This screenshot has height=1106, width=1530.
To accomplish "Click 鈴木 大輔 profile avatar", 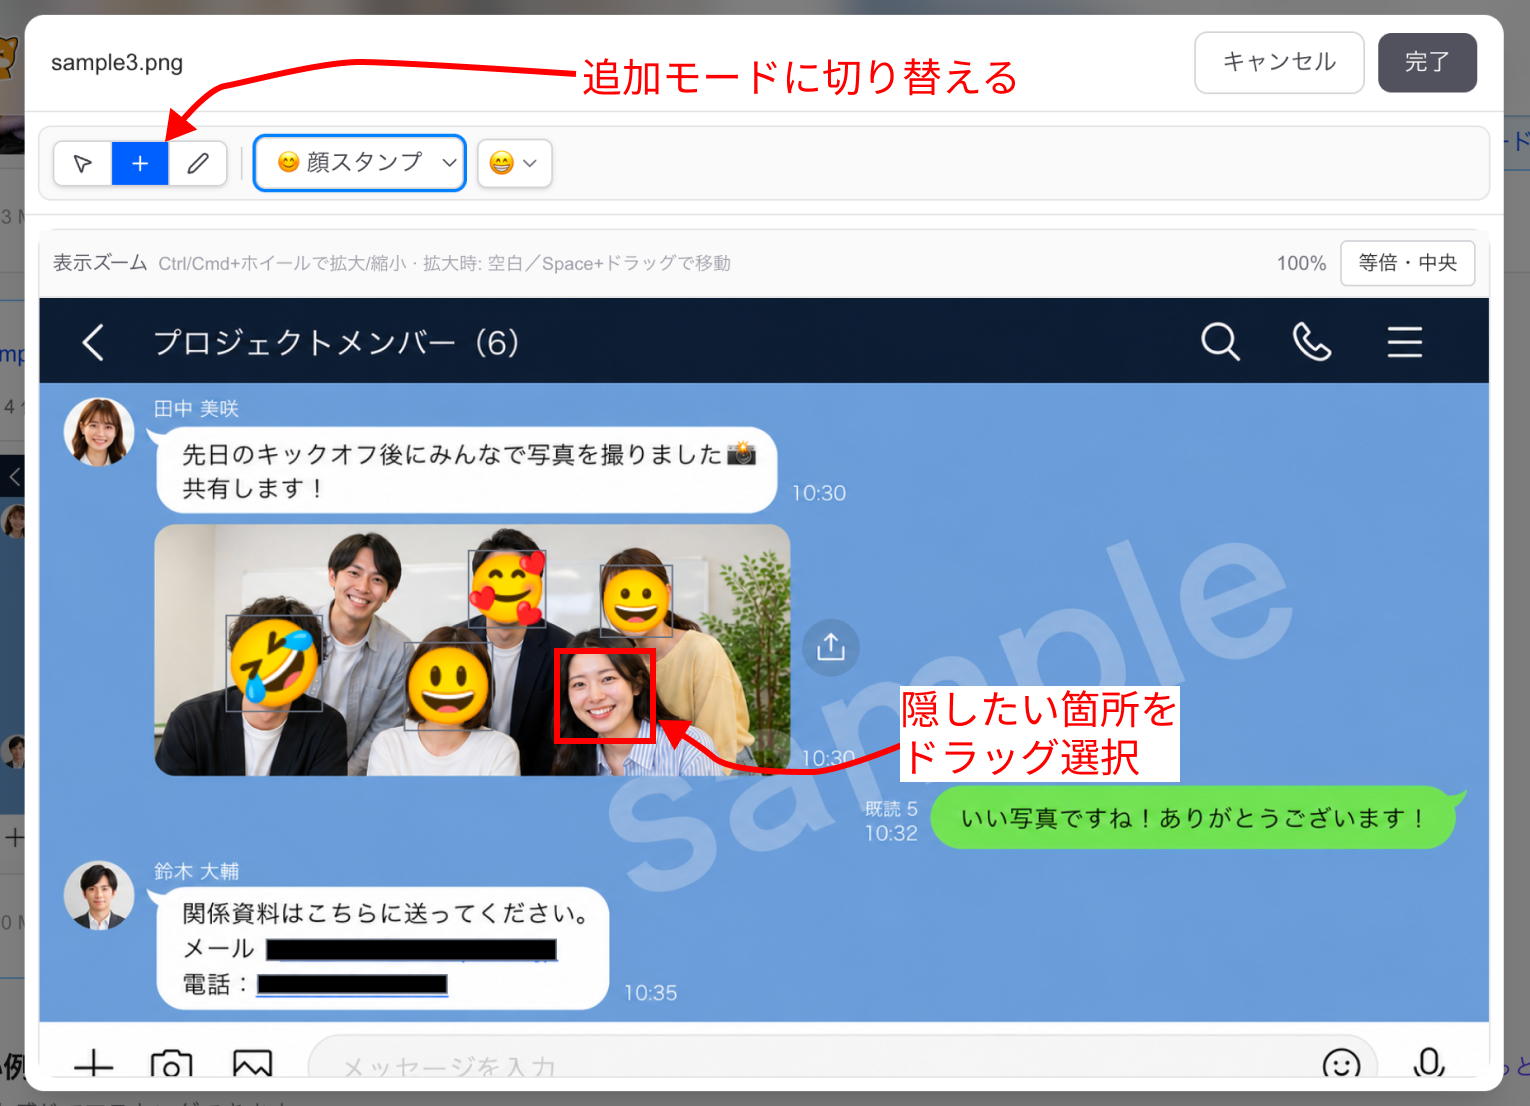I will pyautogui.click(x=99, y=896).
